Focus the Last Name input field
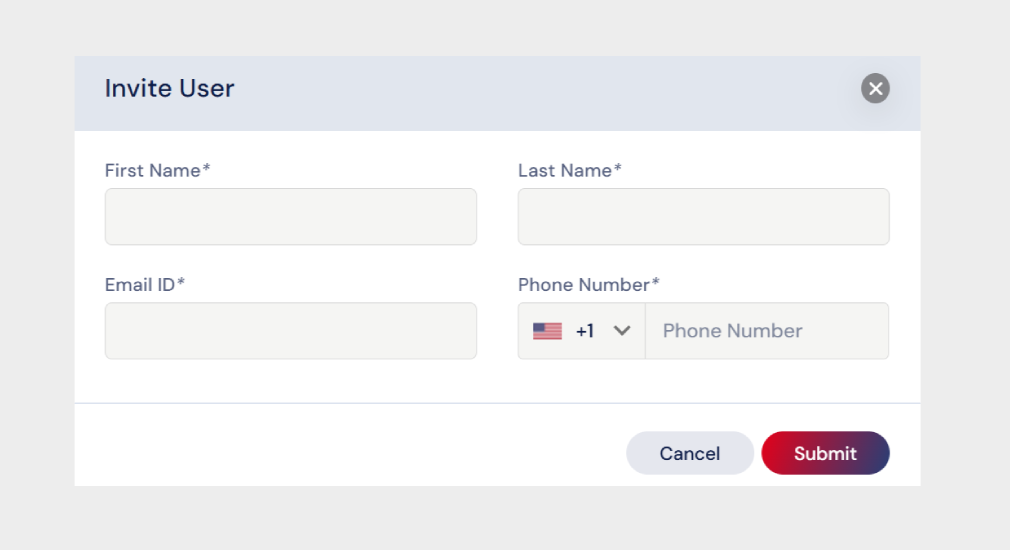 [703, 217]
